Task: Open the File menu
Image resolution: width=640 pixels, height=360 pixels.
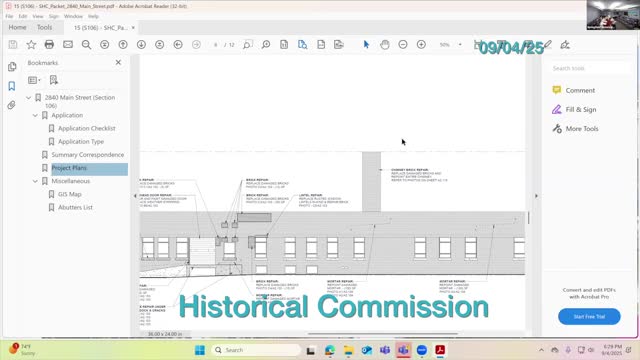Action: (9, 16)
